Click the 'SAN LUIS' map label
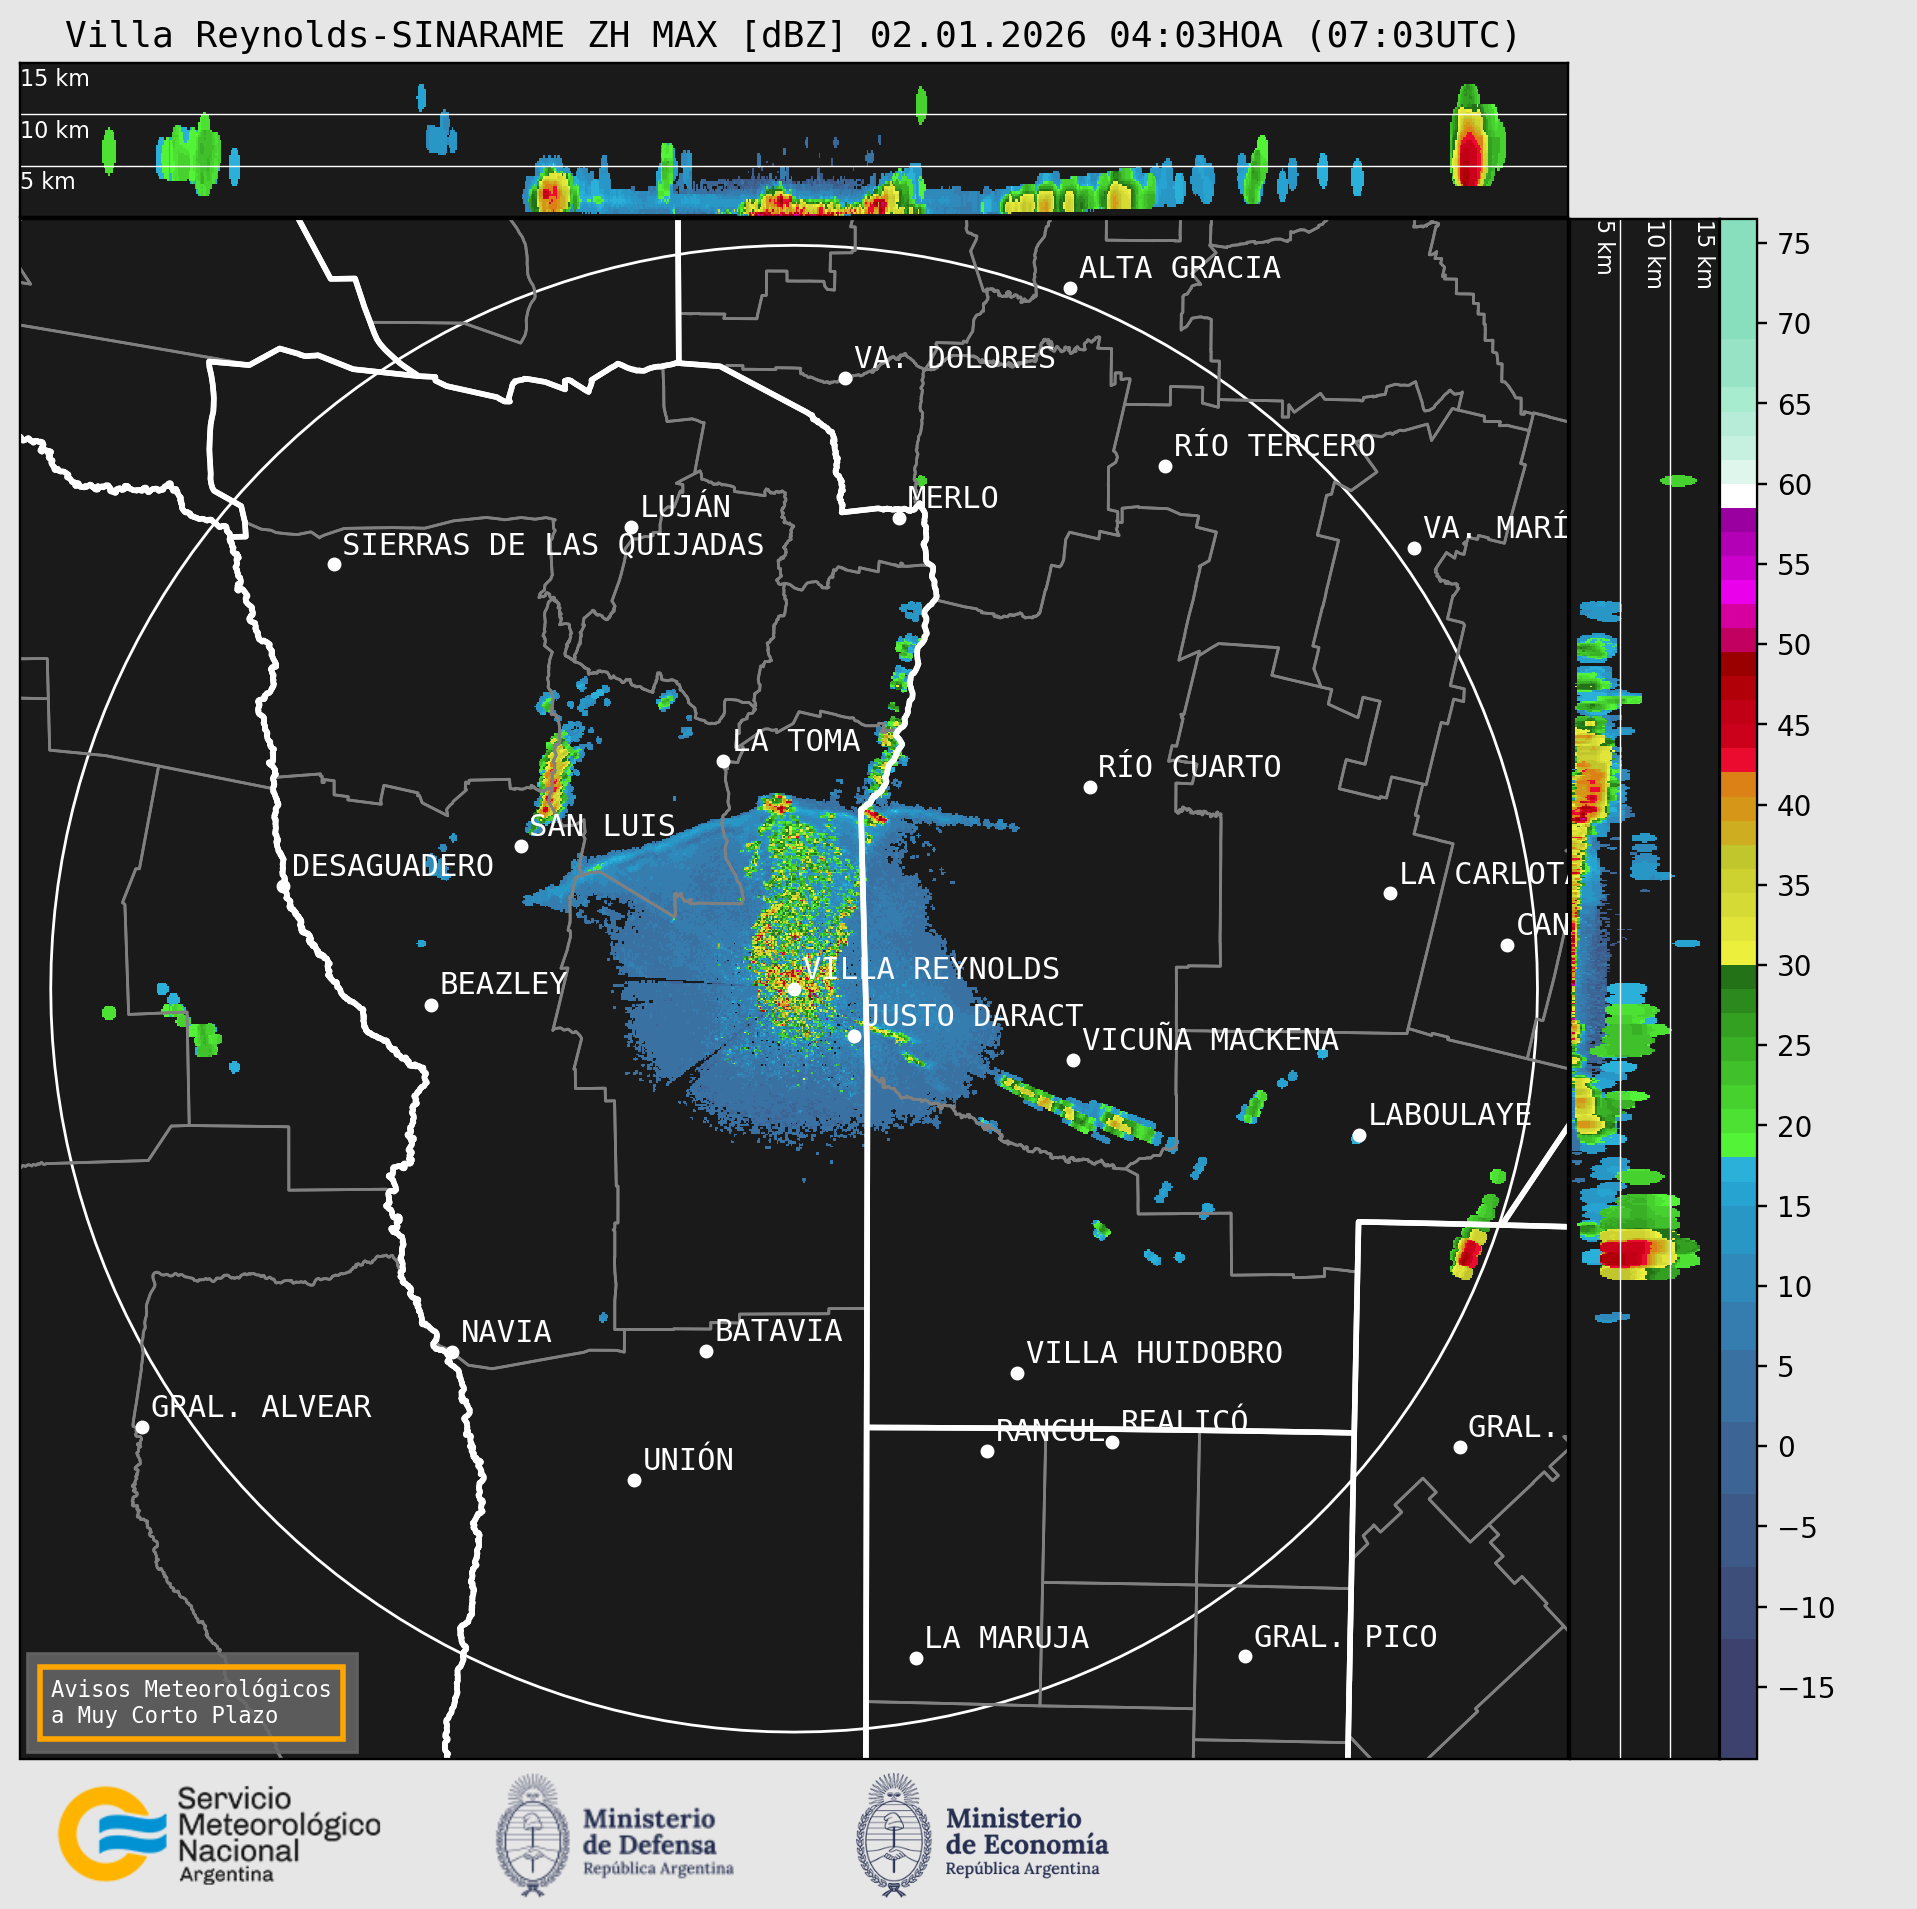 602,825
